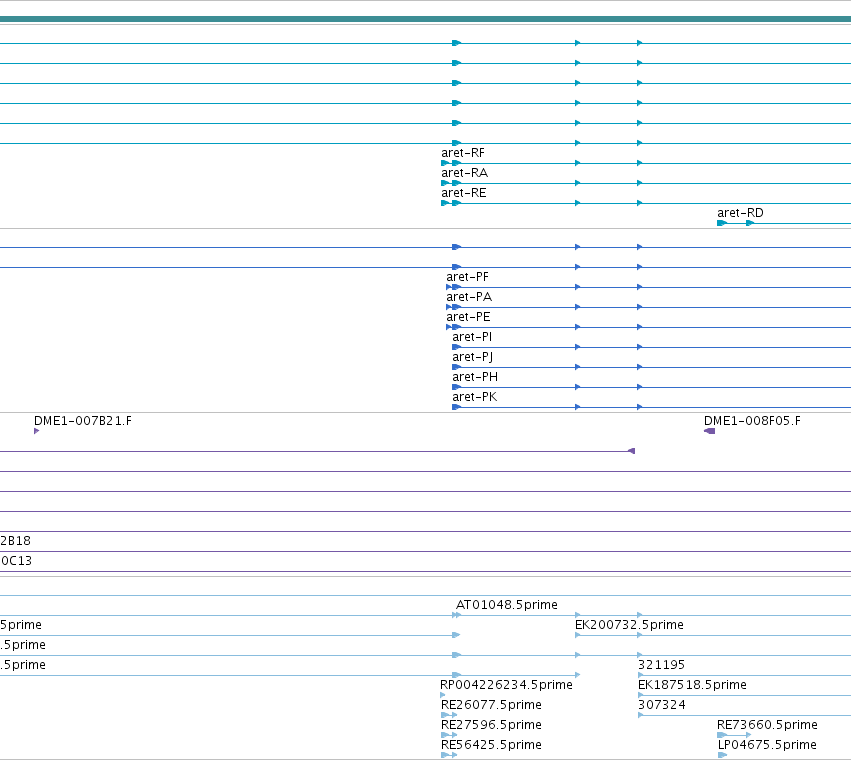The height and width of the screenshot is (760, 851).
Task: Click the RE73660.5prime exon glyph
Action: [722, 735]
